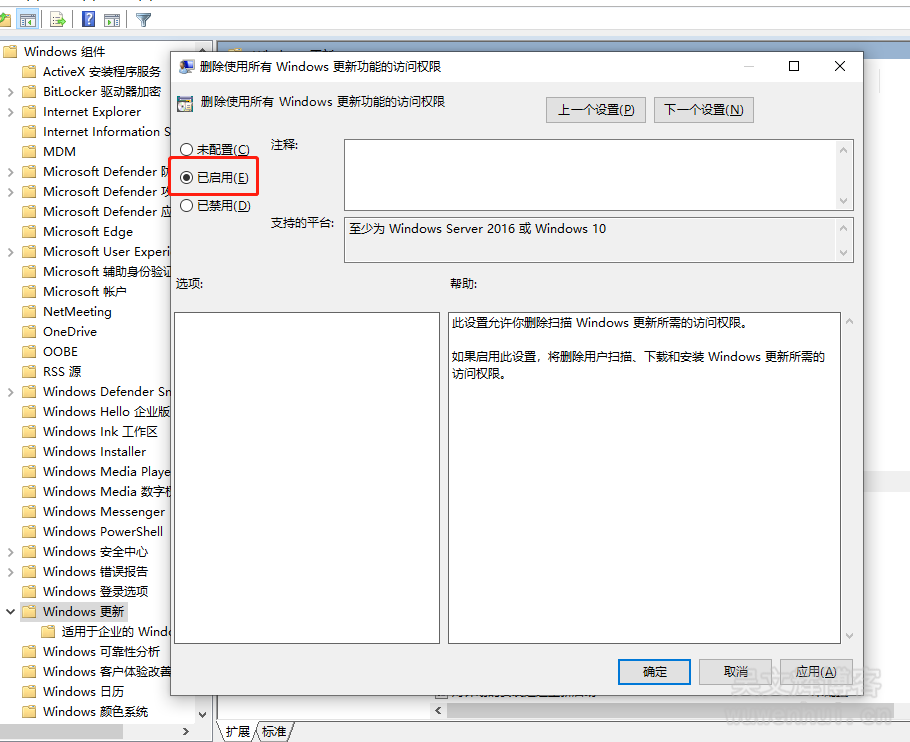Select the 已启用(E) radio button
The image size is (910, 742).
pyautogui.click(x=186, y=178)
